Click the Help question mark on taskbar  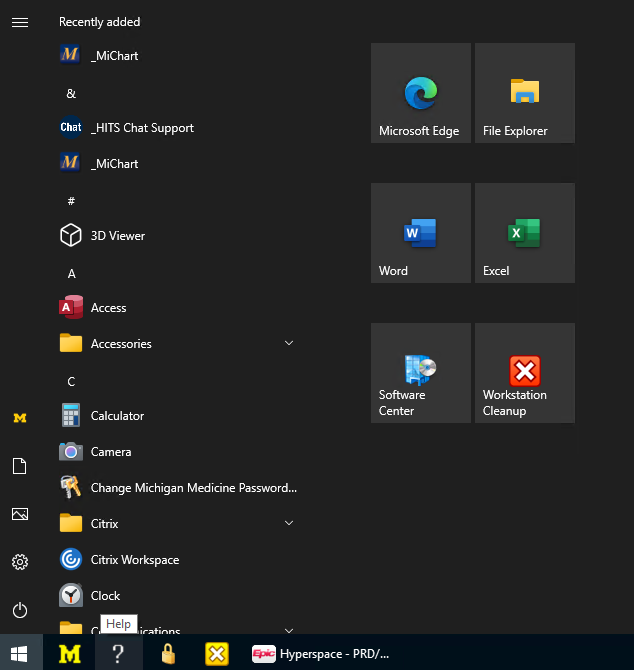point(118,653)
